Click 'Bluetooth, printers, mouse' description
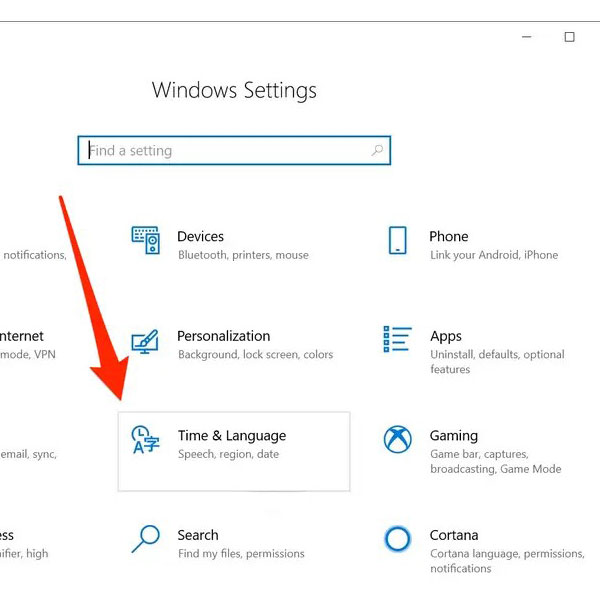600x600 pixels. pyautogui.click(x=243, y=255)
